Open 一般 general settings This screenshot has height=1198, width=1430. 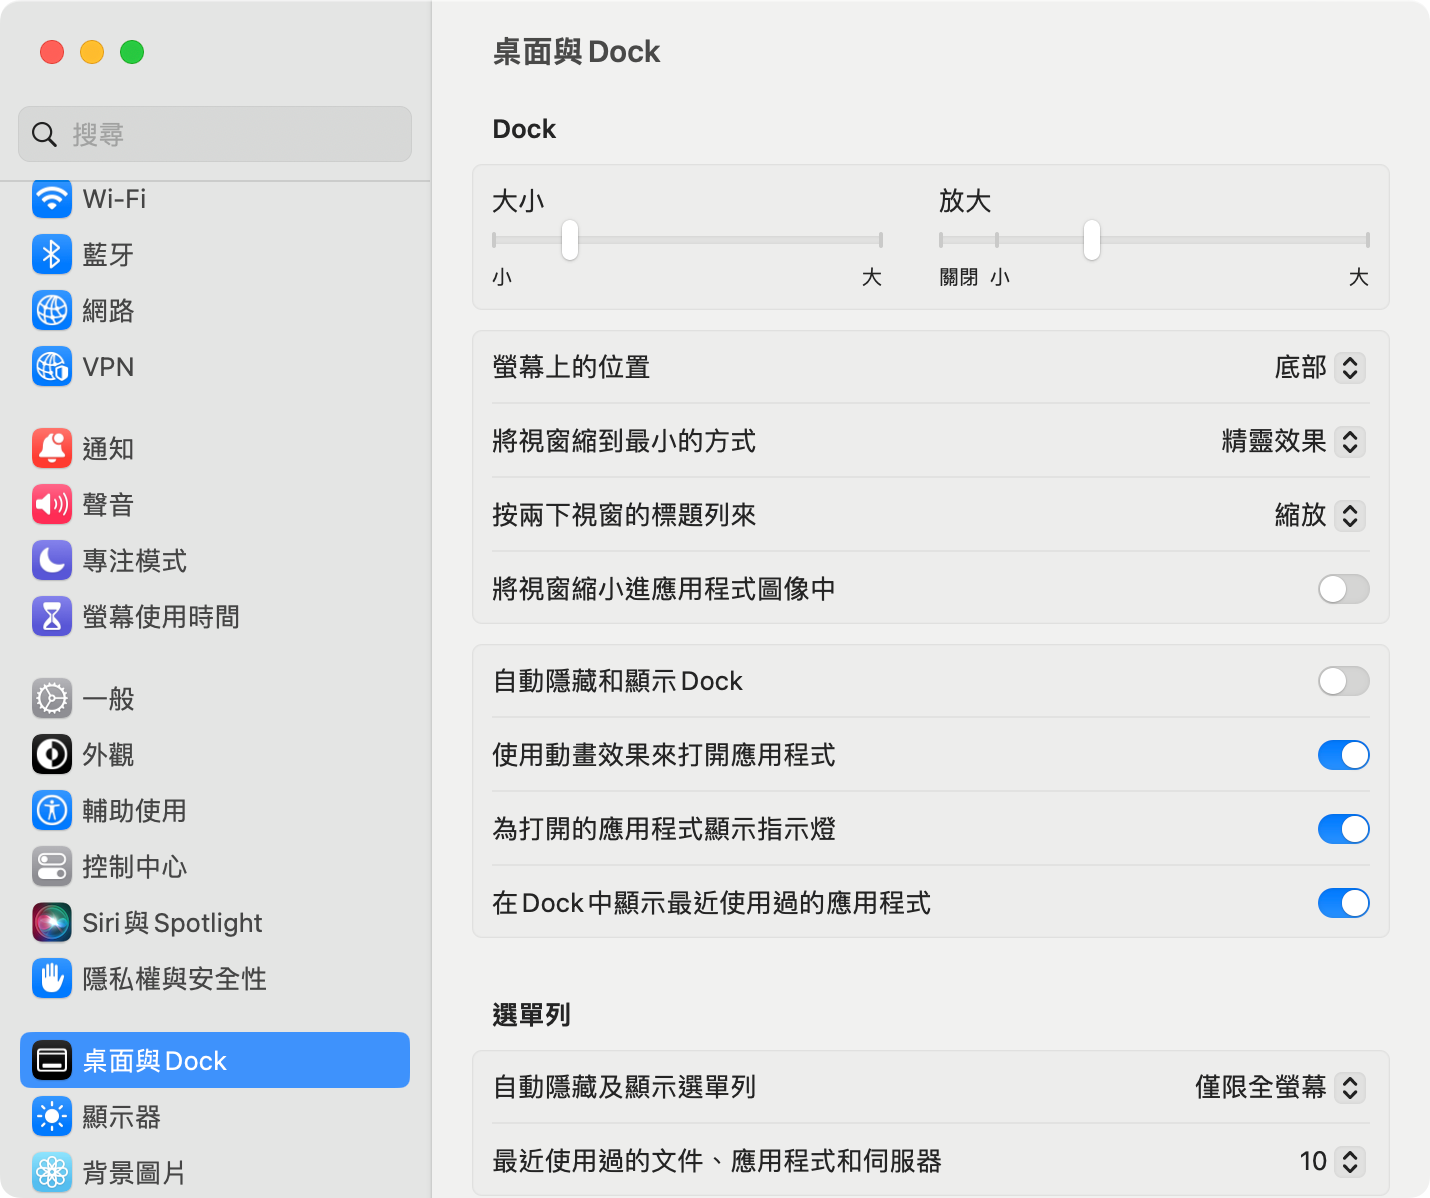pos(108,699)
